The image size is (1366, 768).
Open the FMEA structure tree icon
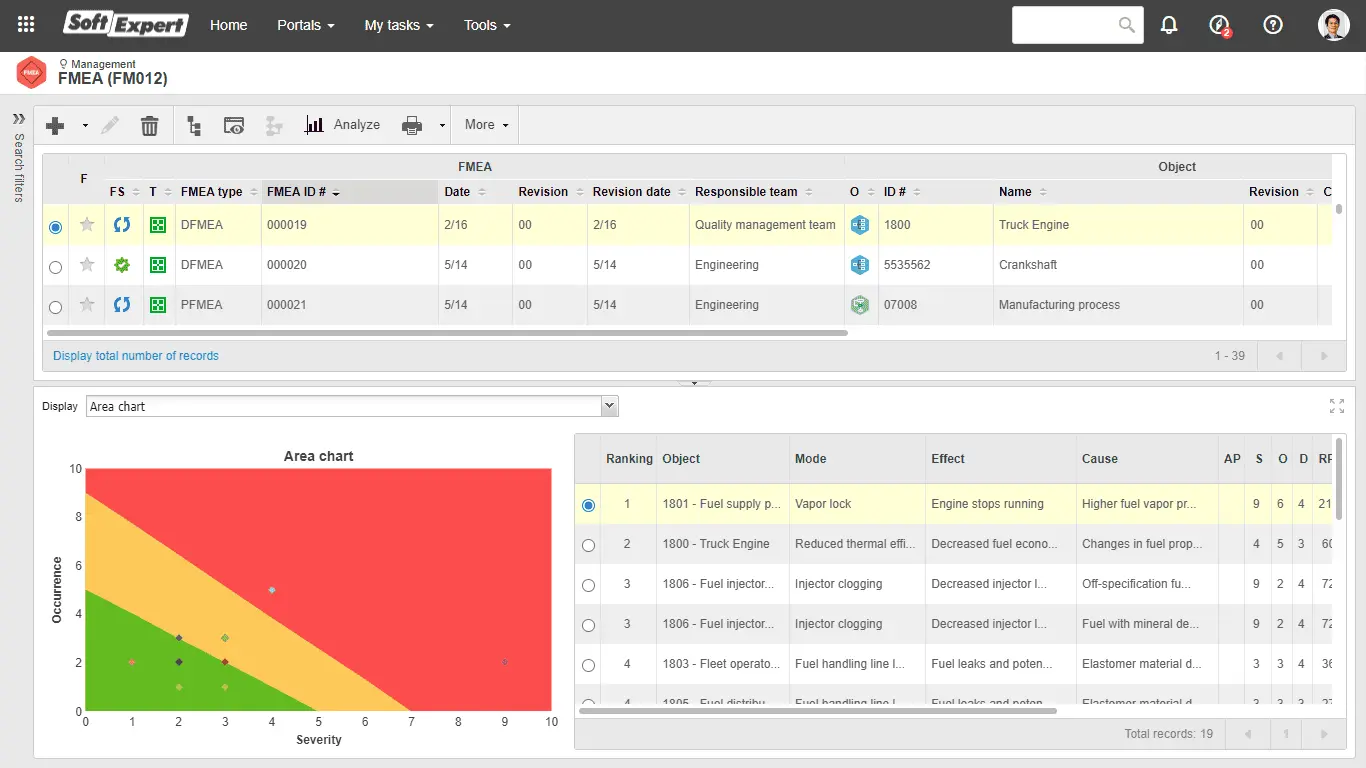click(x=194, y=125)
